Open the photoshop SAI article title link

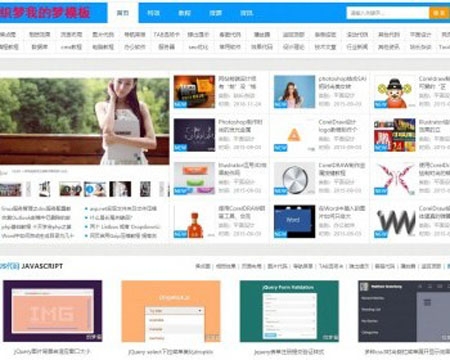coord(342,82)
